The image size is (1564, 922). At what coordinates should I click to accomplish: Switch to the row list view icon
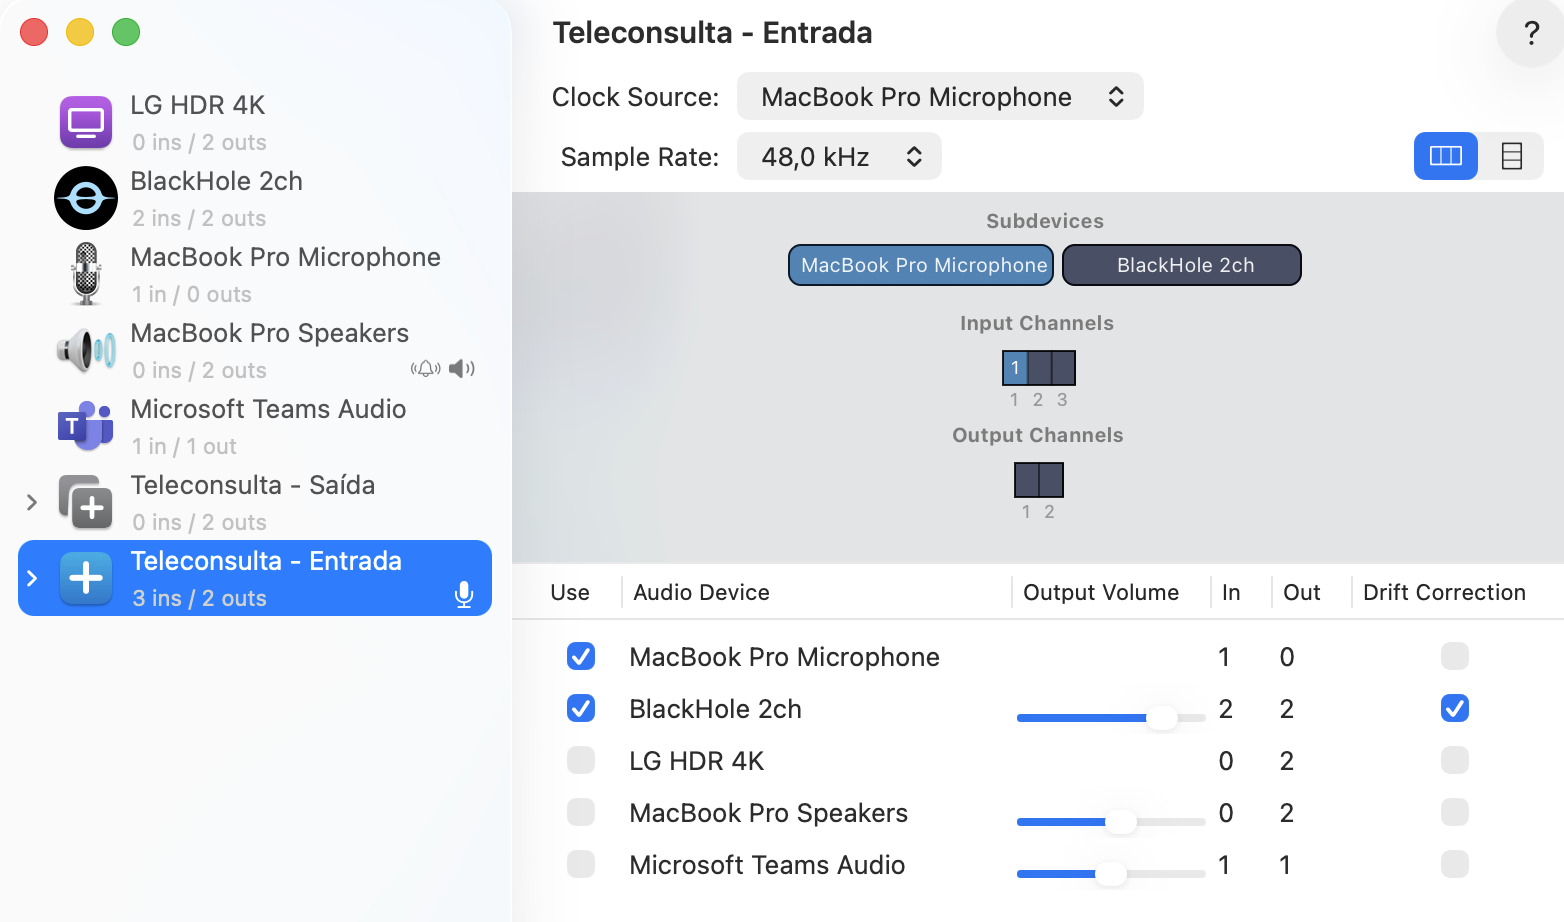pos(1511,156)
